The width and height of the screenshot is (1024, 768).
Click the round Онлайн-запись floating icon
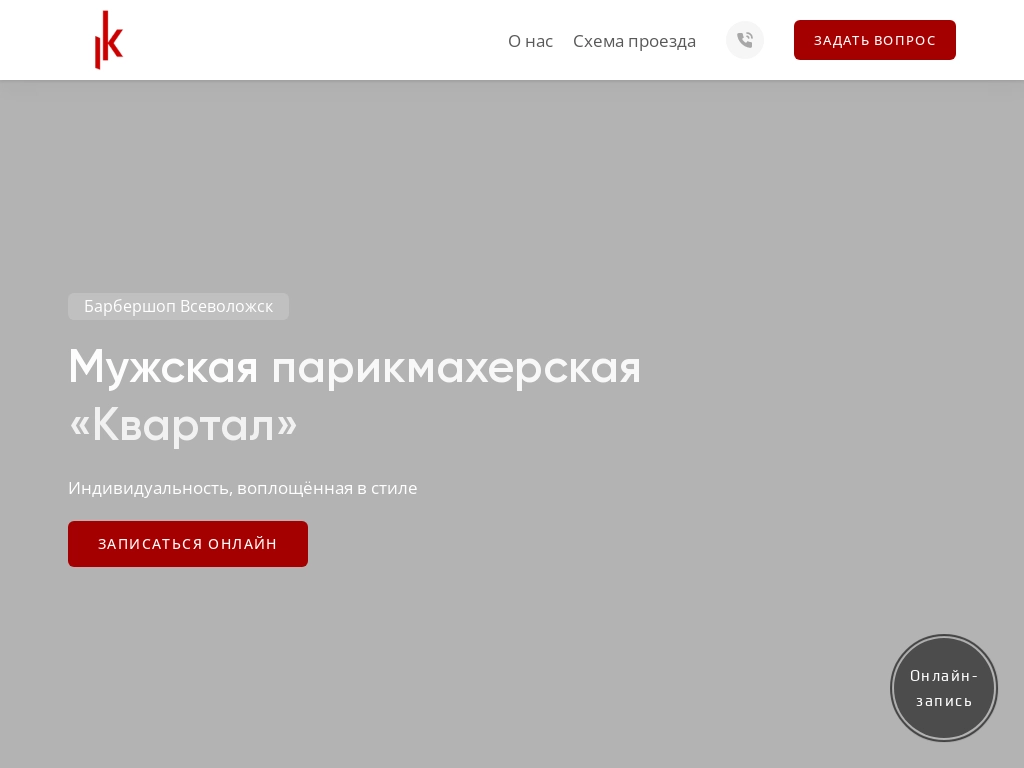pos(944,688)
